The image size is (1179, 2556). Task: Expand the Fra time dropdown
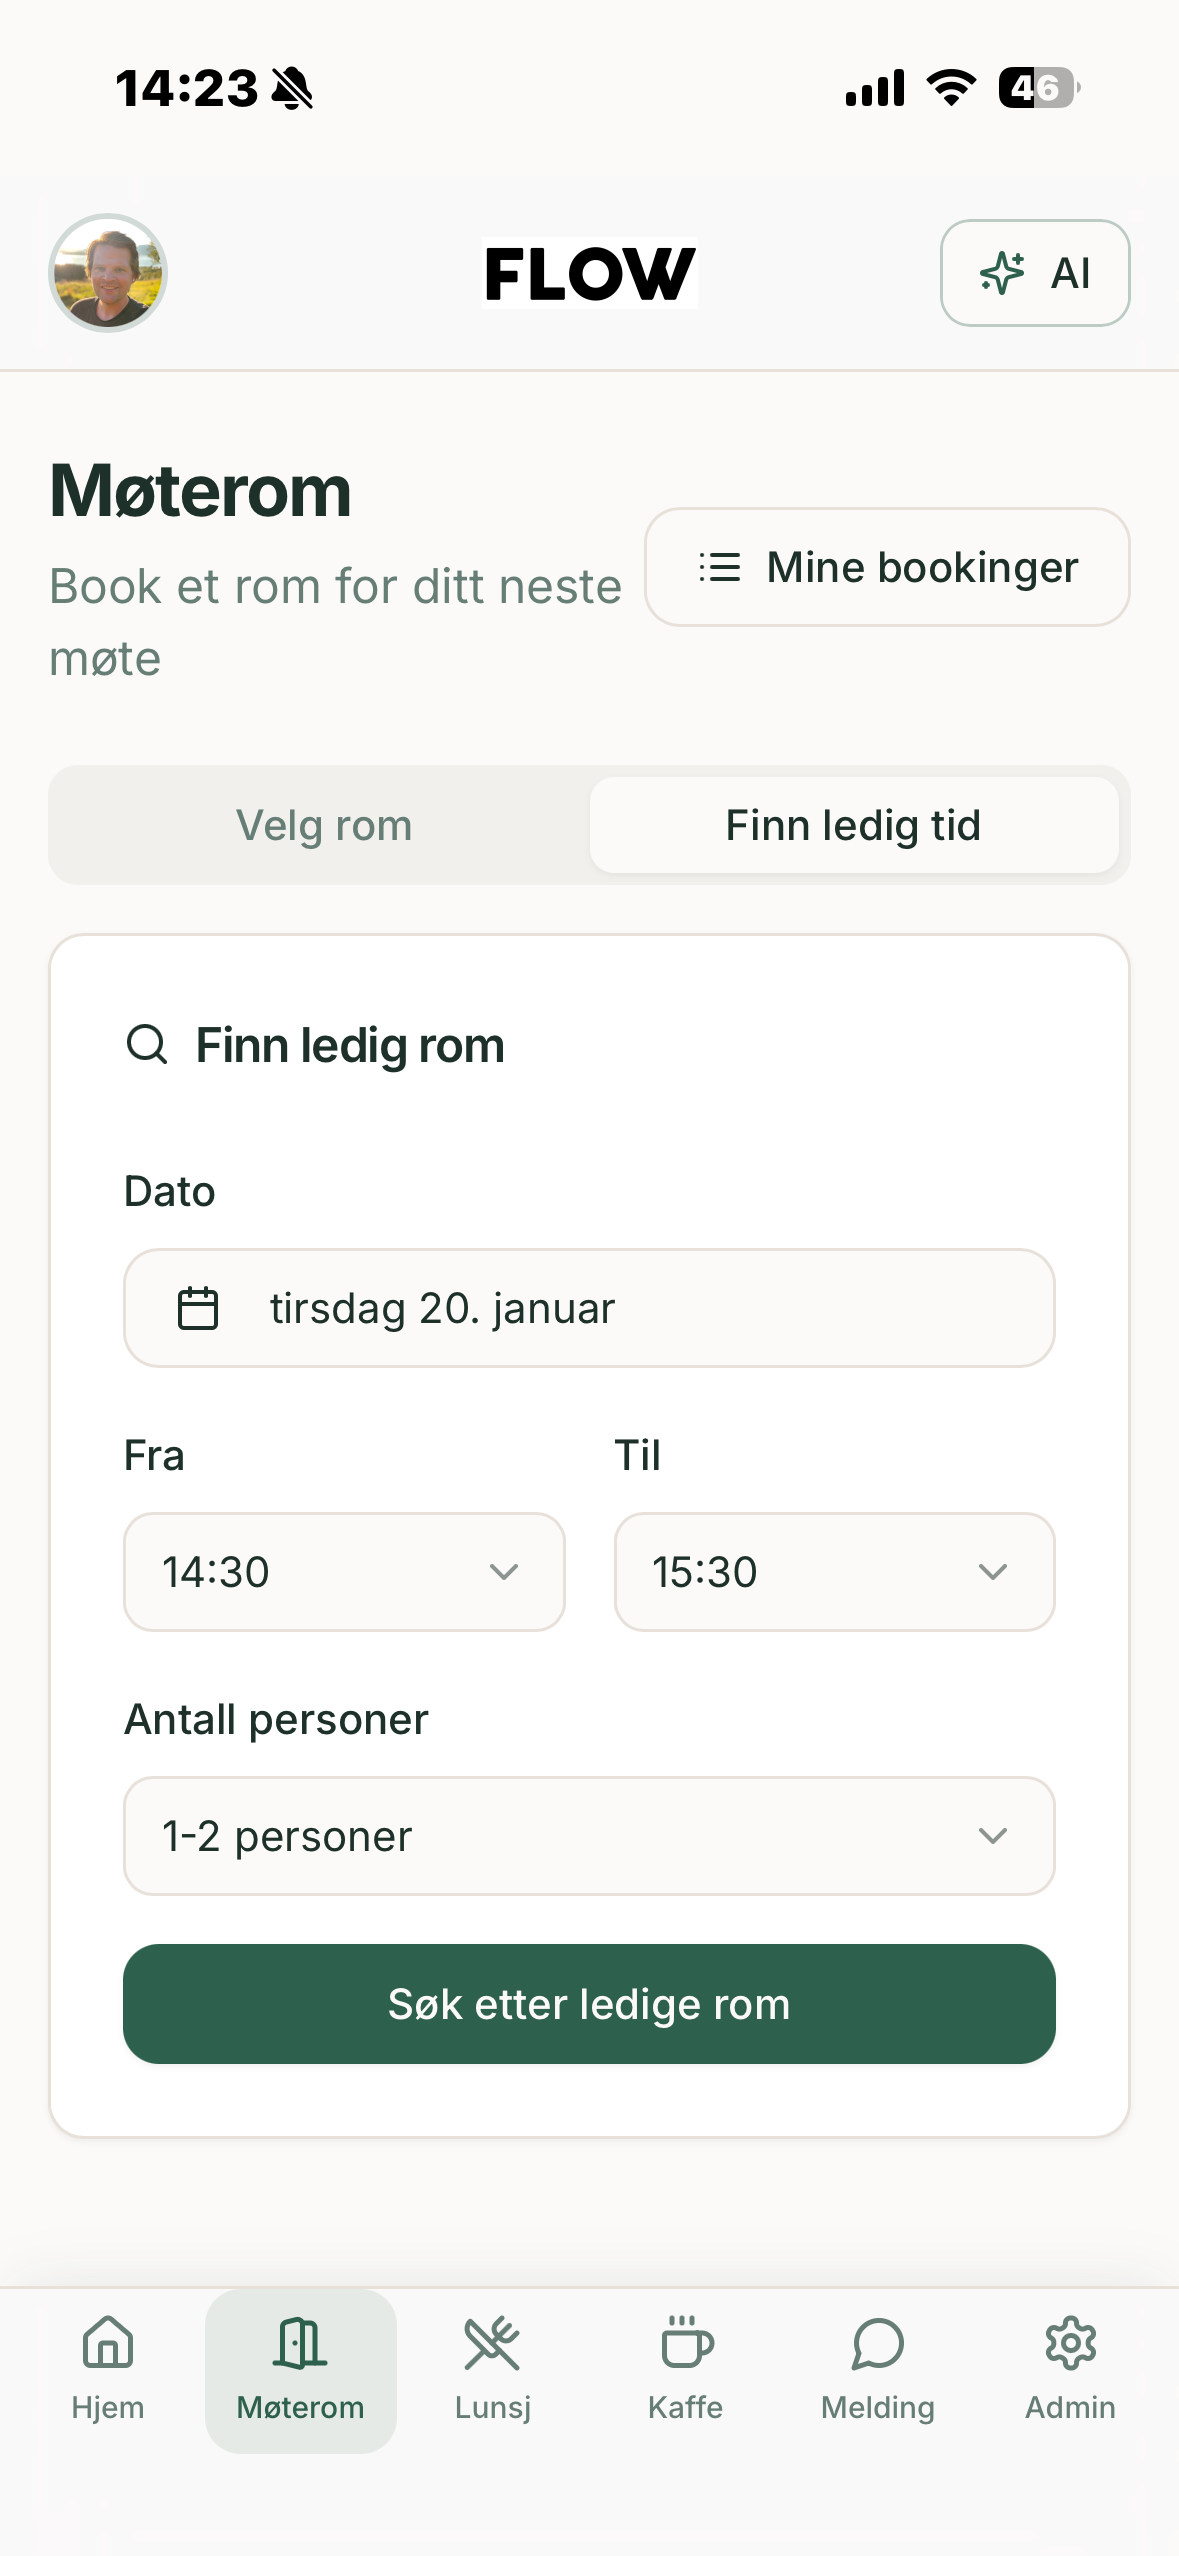(x=344, y=1572)
